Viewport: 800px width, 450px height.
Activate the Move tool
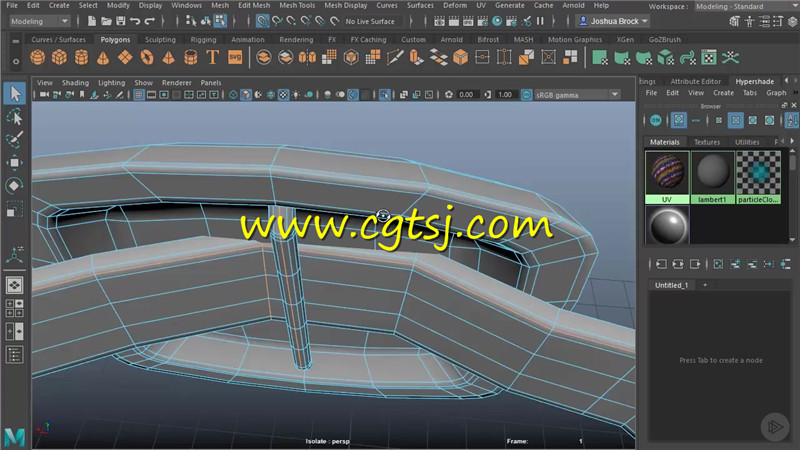tap(15, 163)
